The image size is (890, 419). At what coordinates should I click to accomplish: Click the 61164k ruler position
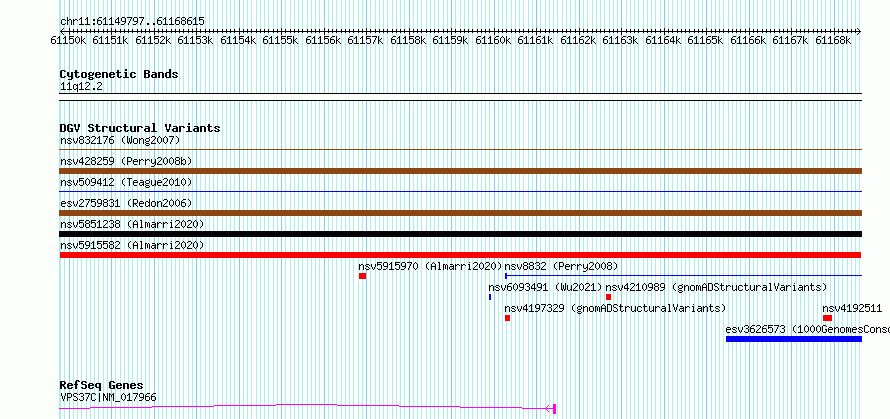[x=663, y=41]
